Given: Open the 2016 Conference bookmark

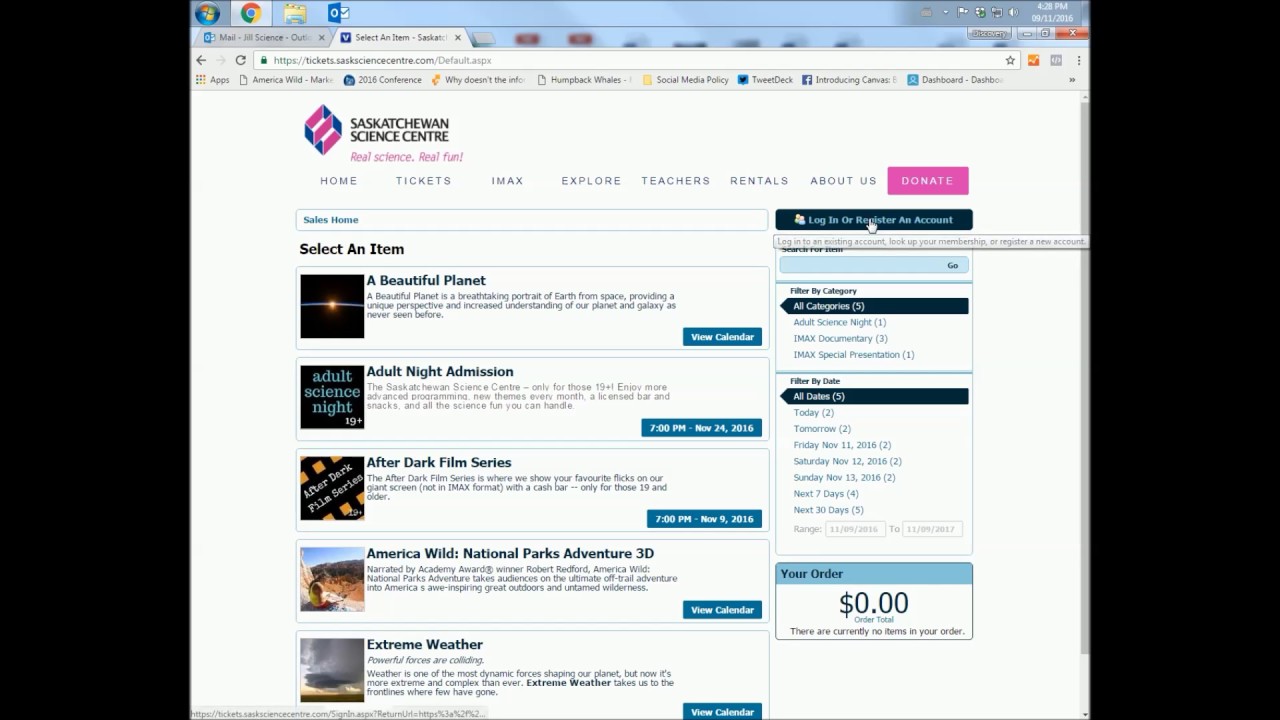Looking at the screenshot, I should pos(383,80).
